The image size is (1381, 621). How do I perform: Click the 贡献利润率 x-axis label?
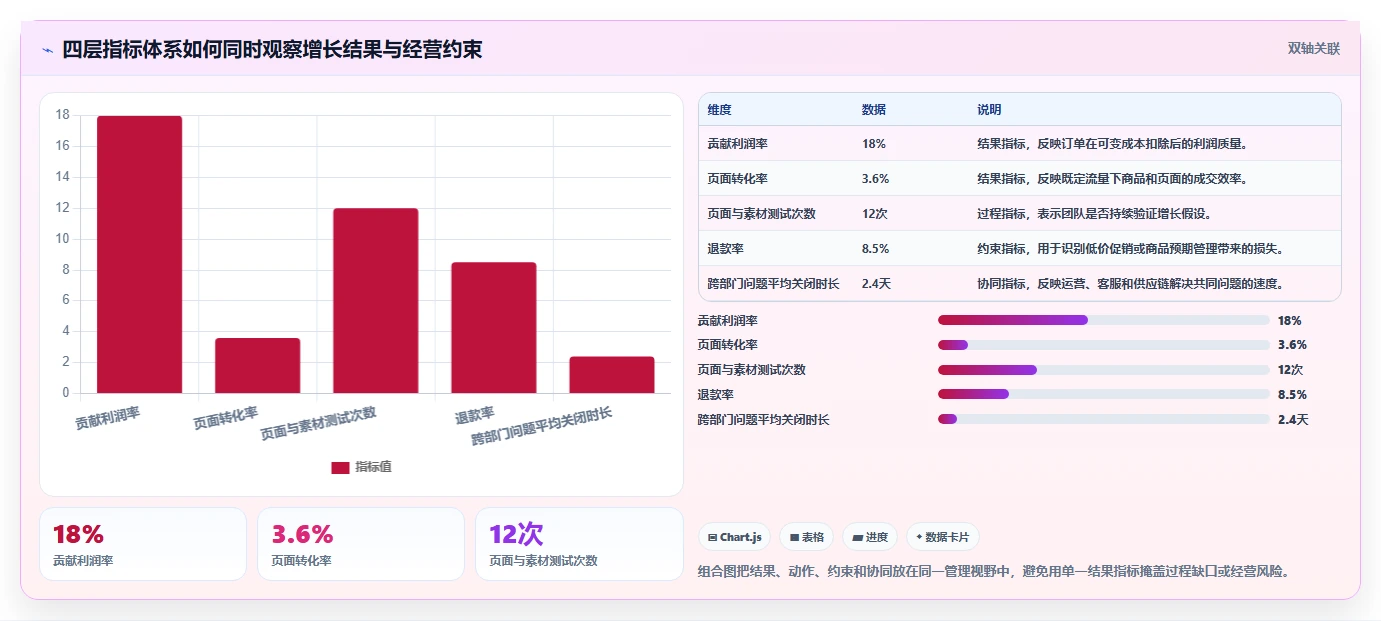108,418
